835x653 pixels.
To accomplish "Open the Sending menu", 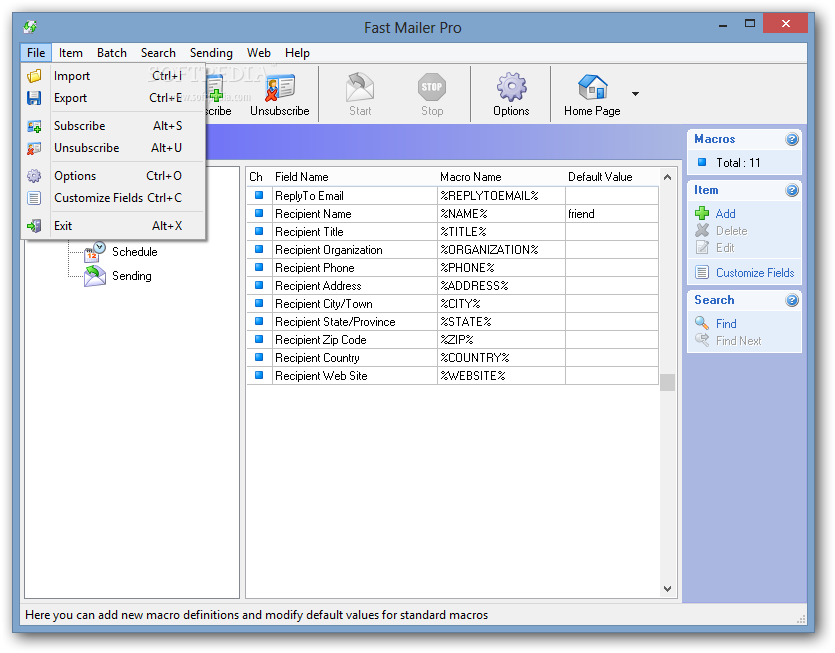I will [x=211, y=53].
